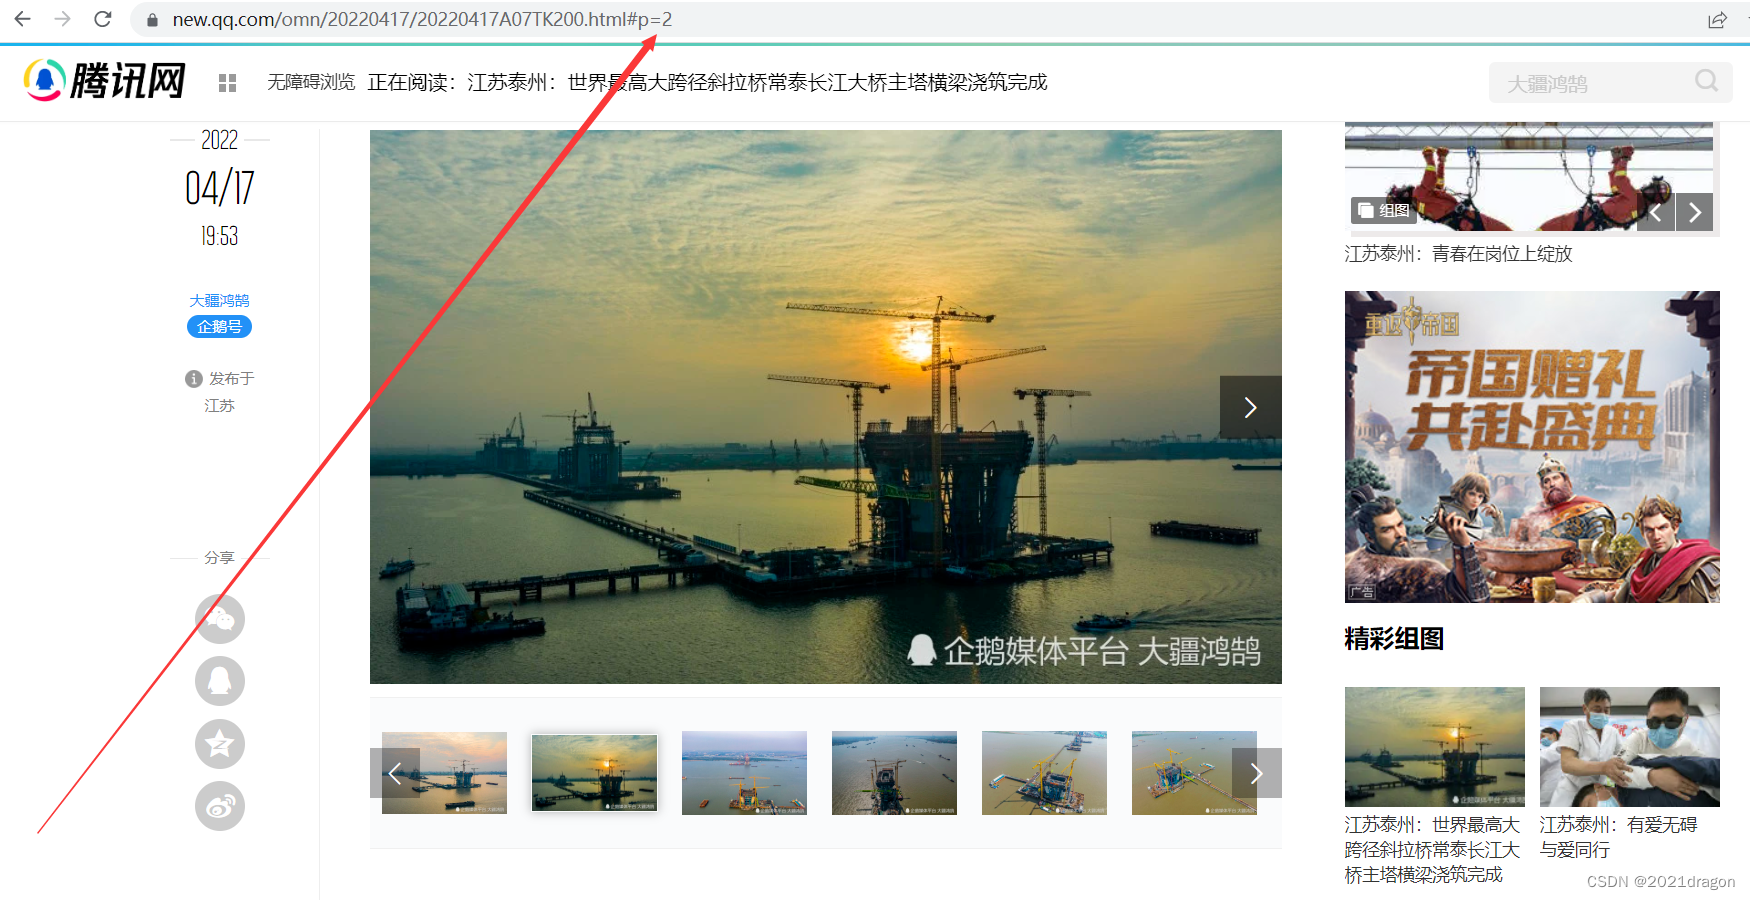
Task: Advance to the next photo on the main image
Action: tap(1250, 407)
